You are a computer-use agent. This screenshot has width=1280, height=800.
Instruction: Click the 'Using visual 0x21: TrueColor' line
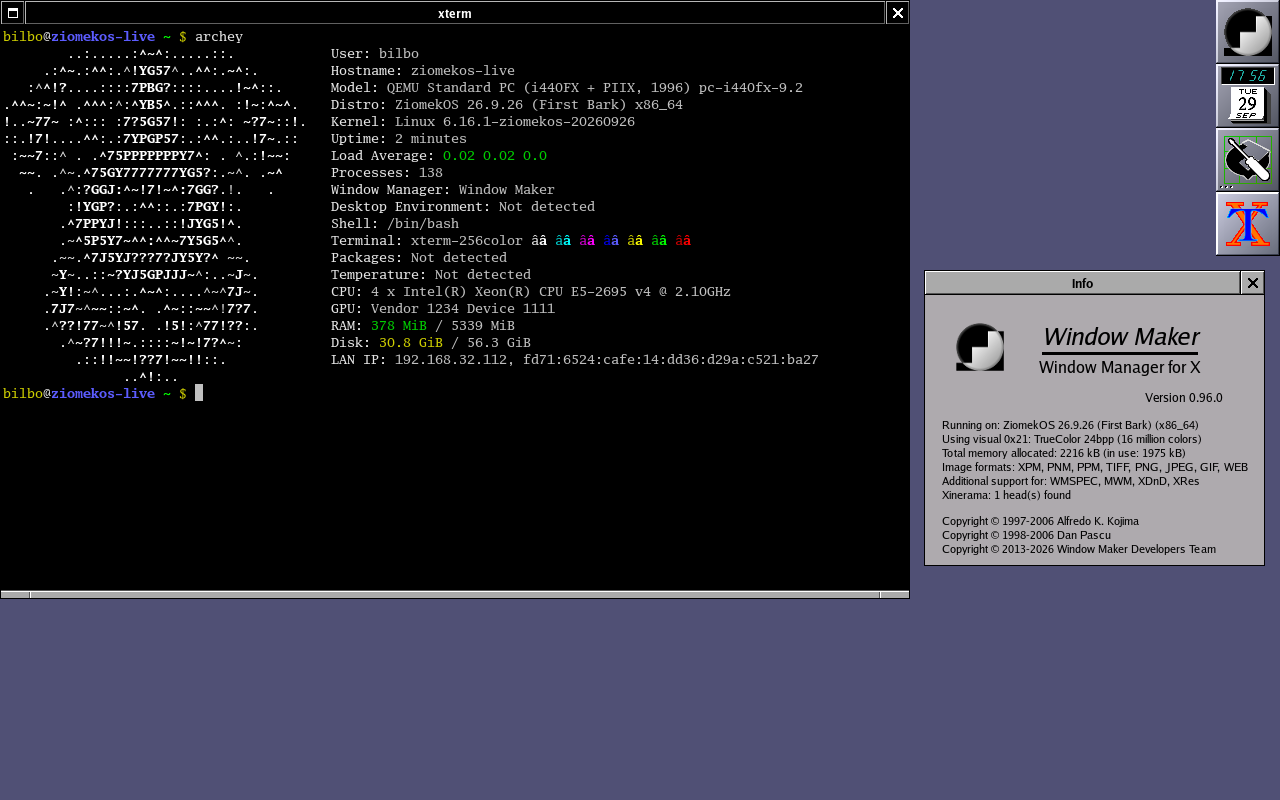pyautogui.click(x=1072, y=439)
